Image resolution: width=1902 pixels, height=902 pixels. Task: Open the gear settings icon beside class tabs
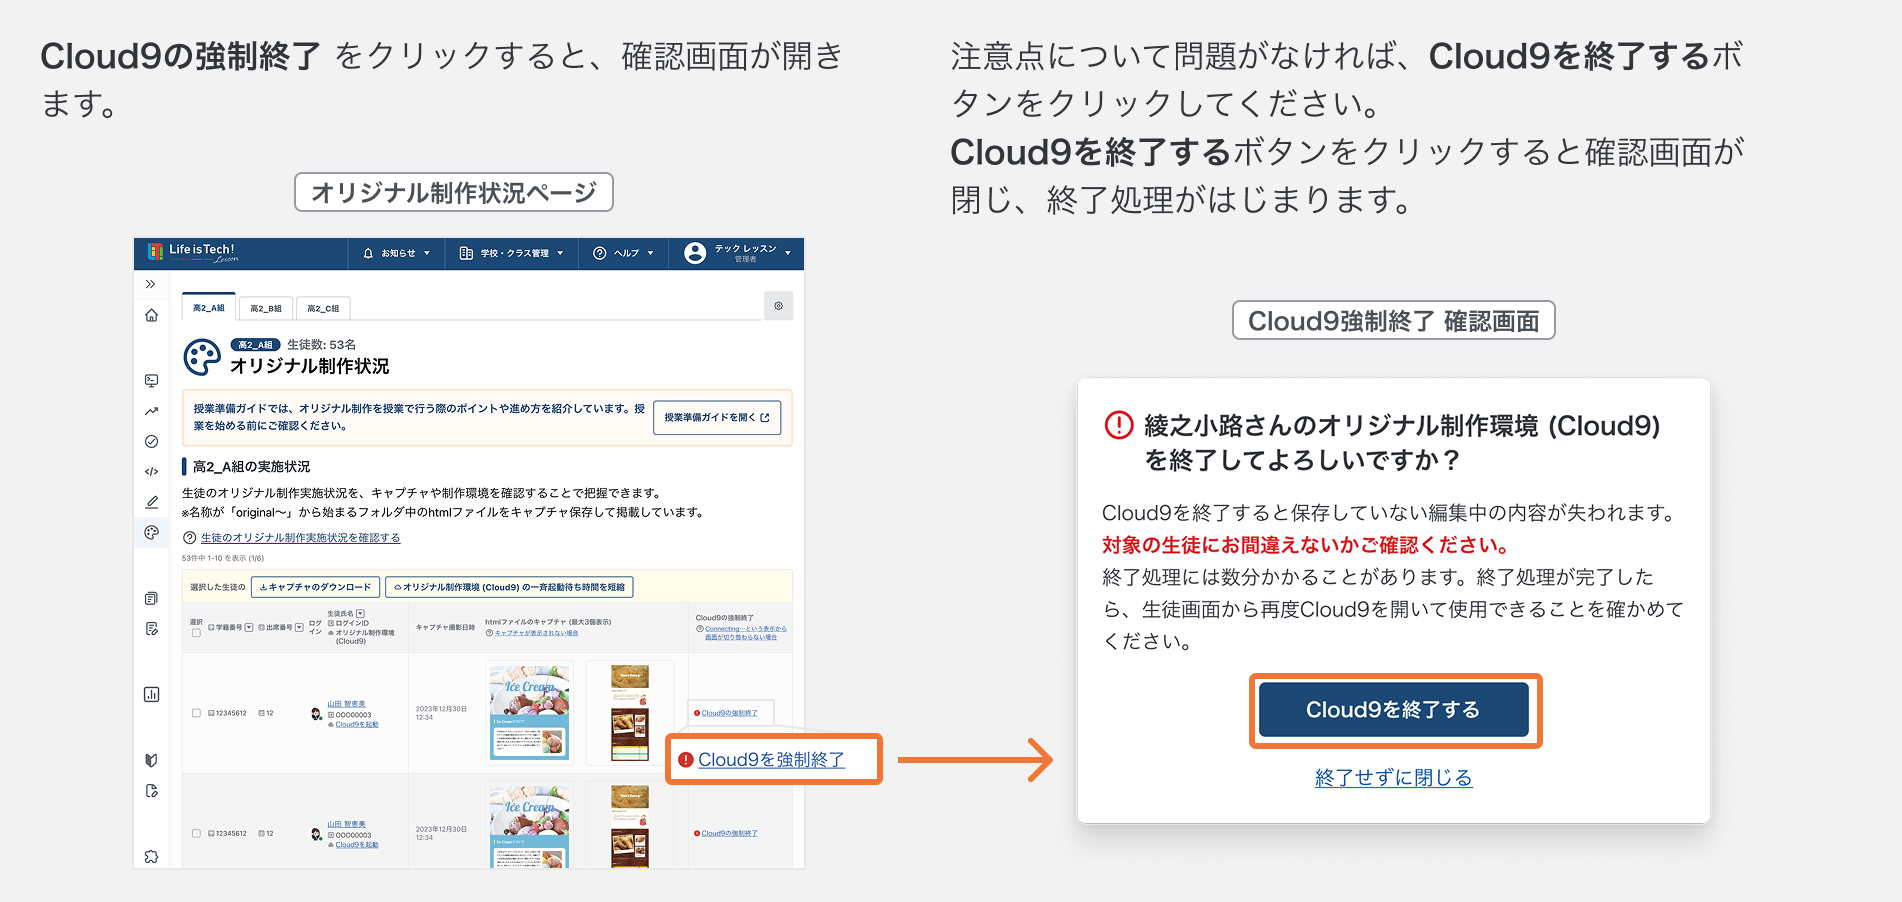pyautogui.click(x=778, y=306)
